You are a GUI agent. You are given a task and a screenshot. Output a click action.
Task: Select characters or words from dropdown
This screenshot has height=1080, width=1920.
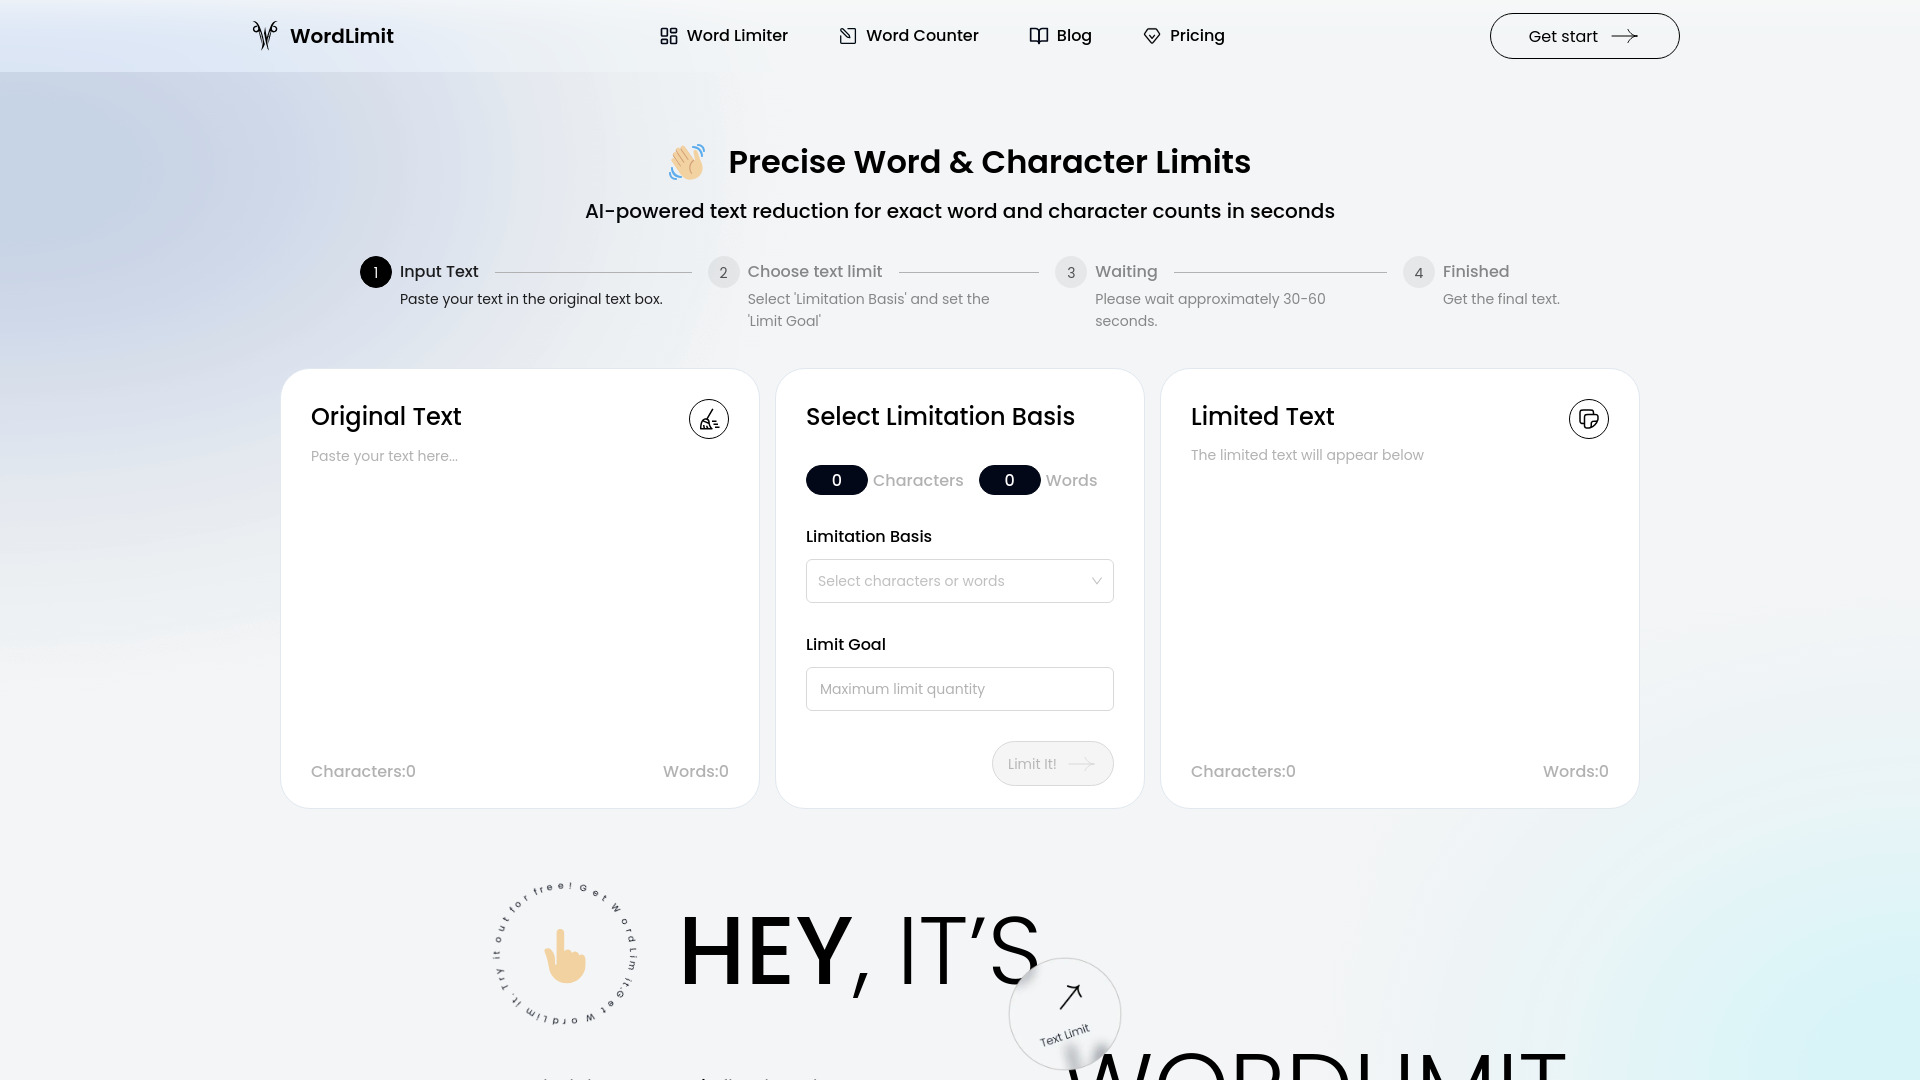(960, 580)
